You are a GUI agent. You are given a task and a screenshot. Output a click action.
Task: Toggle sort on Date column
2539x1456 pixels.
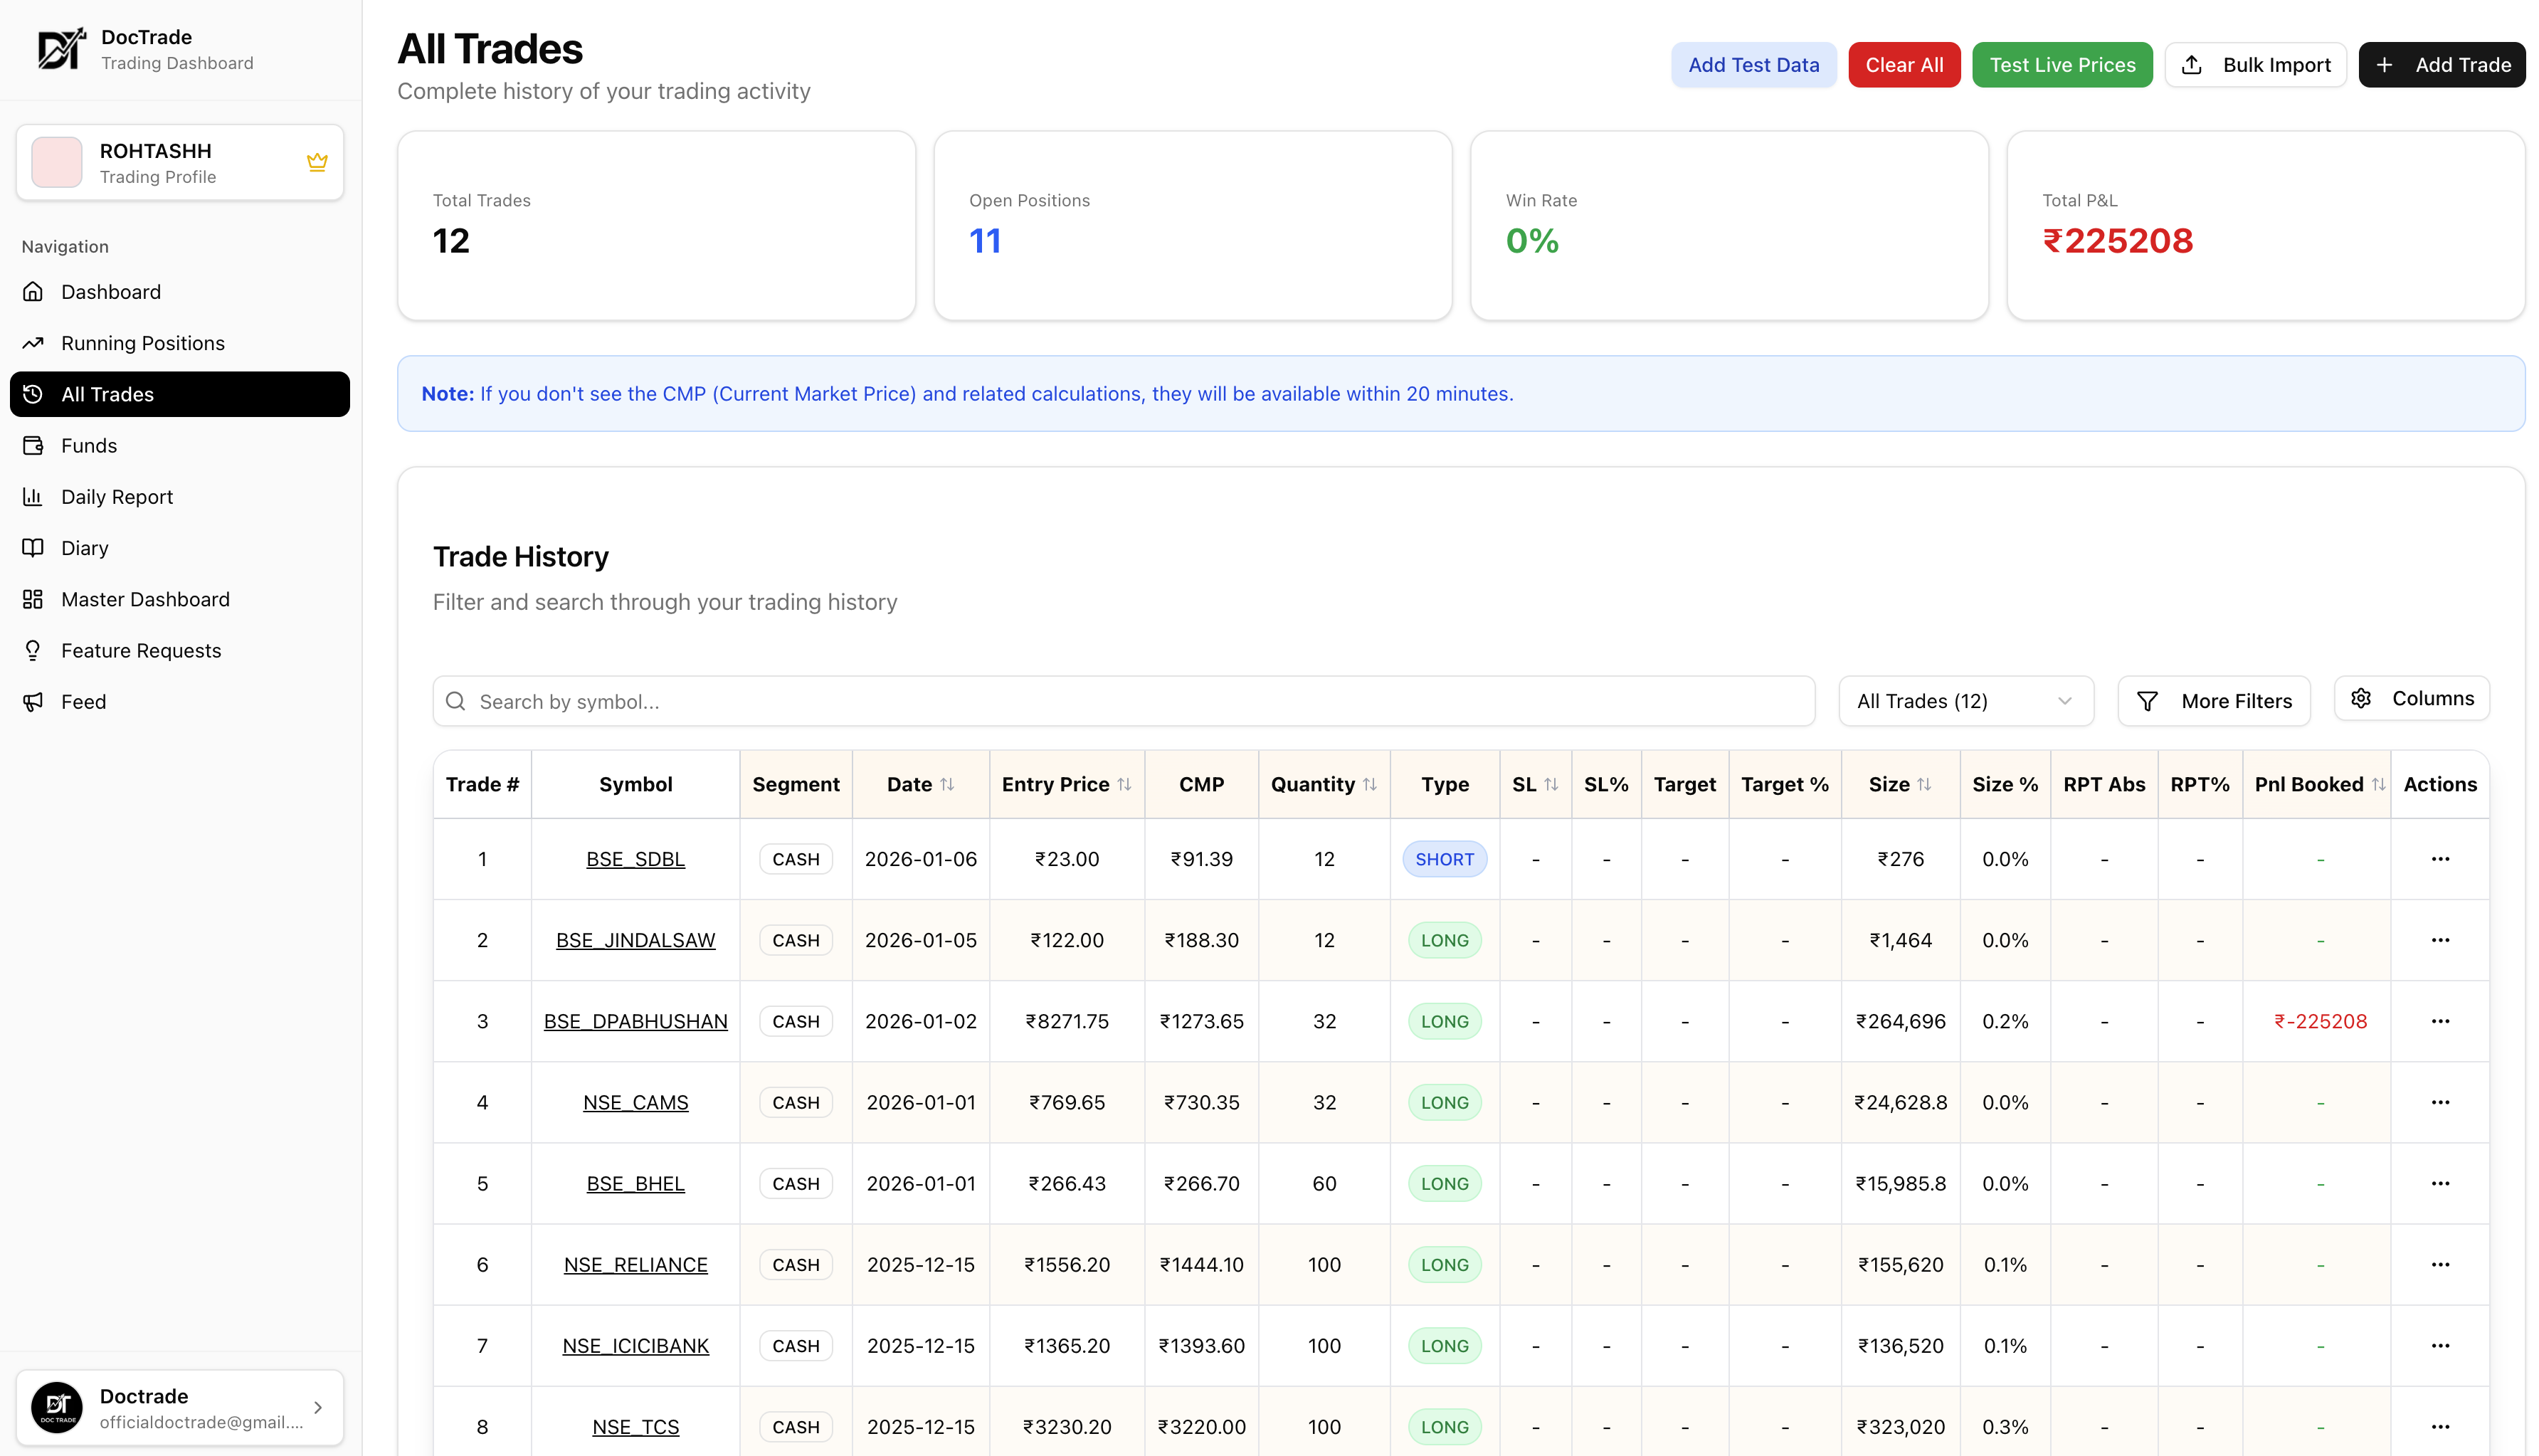946,785
